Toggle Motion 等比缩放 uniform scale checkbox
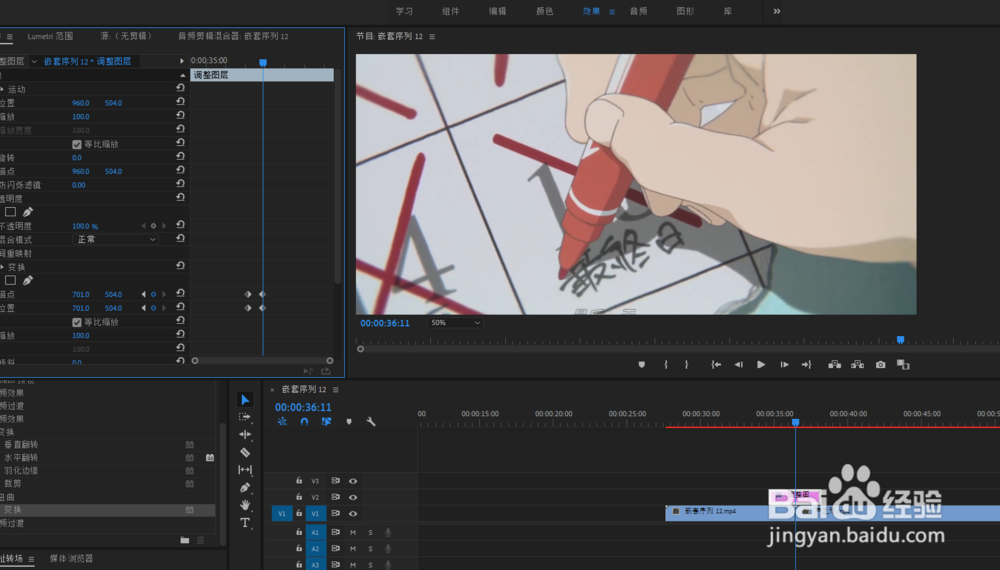The width and height of the screenshot is (1000, 570). coord(77,144)
